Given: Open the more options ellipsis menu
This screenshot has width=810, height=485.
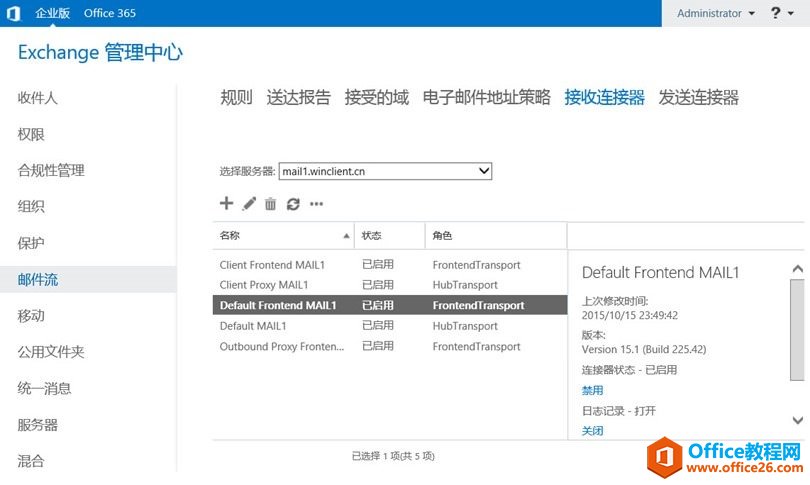Looking at the screenshot, I should coord(316,204).
